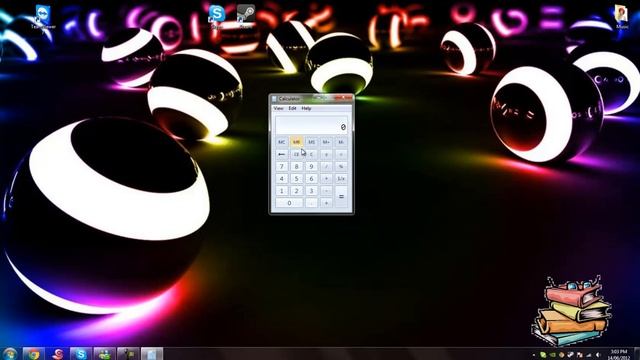Click digit 7 on the calculator
Screen dimensions: 640x360
pyautogui.click(x=282, y=167)
